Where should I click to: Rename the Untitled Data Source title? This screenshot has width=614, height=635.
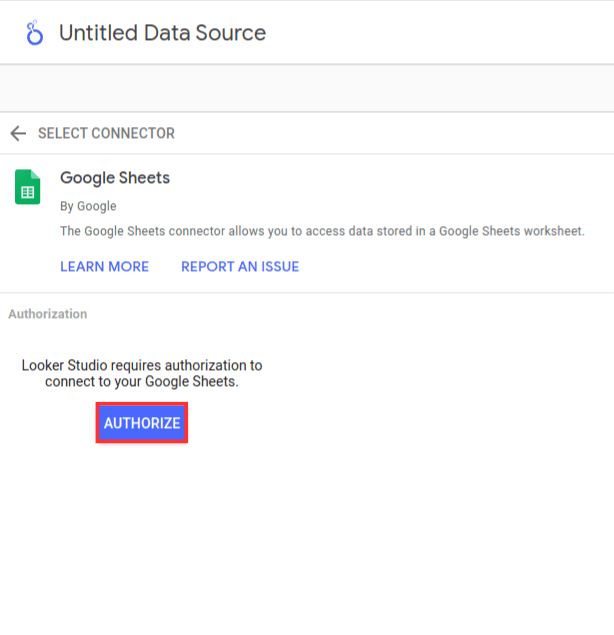(x=162, y=33)
